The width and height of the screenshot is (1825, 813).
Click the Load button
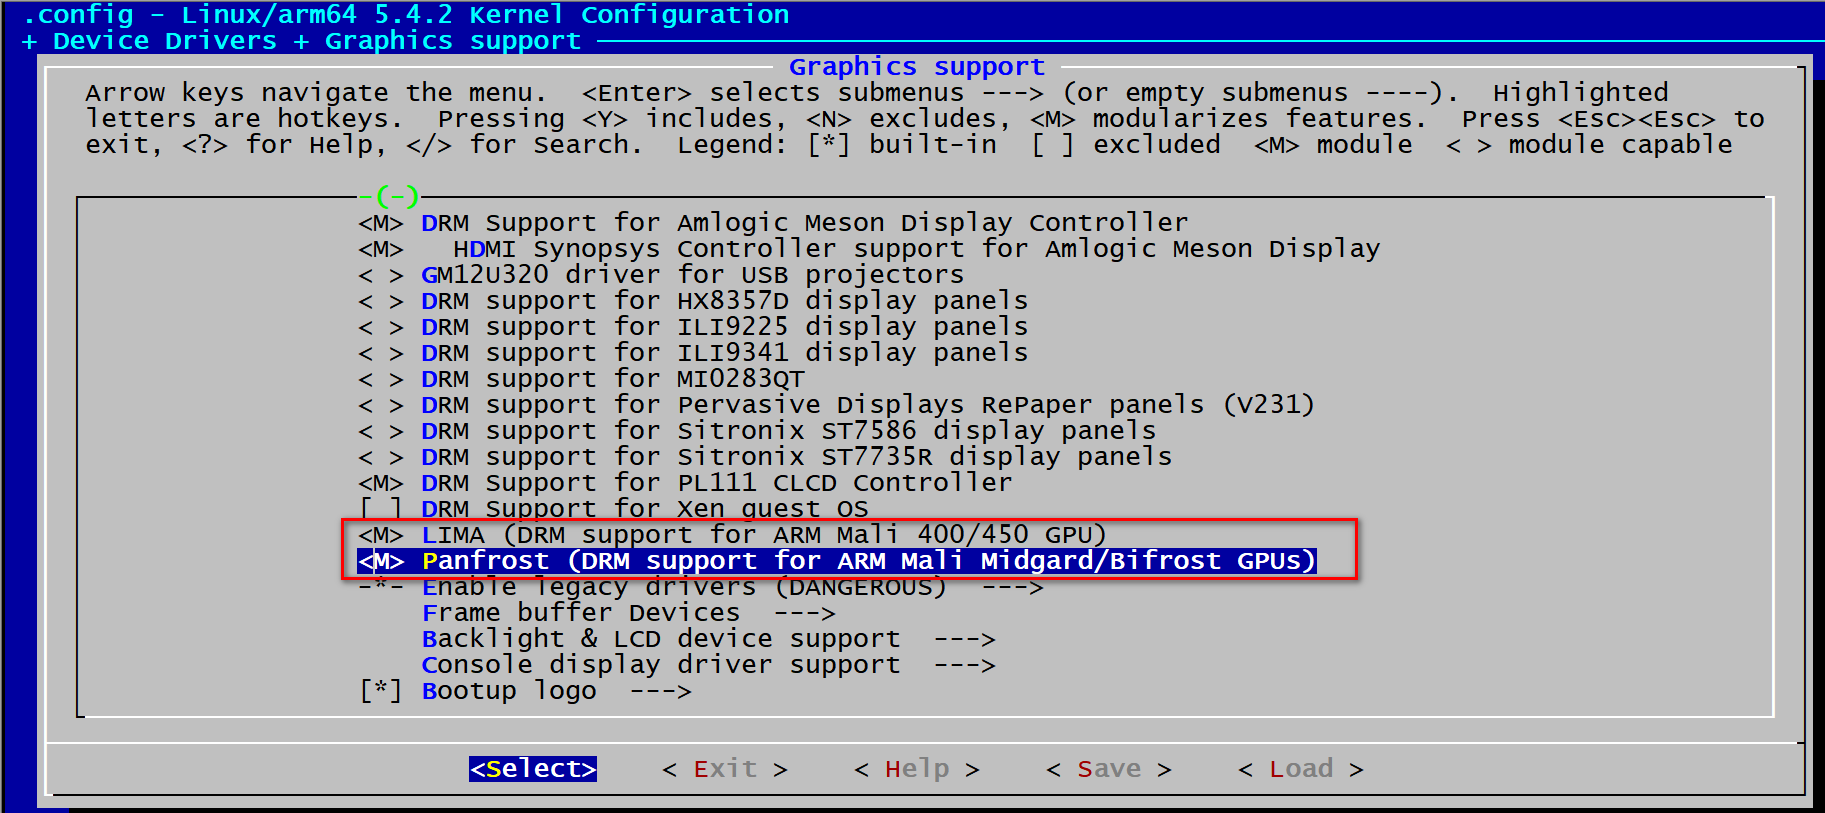(x=1301, y=769)
